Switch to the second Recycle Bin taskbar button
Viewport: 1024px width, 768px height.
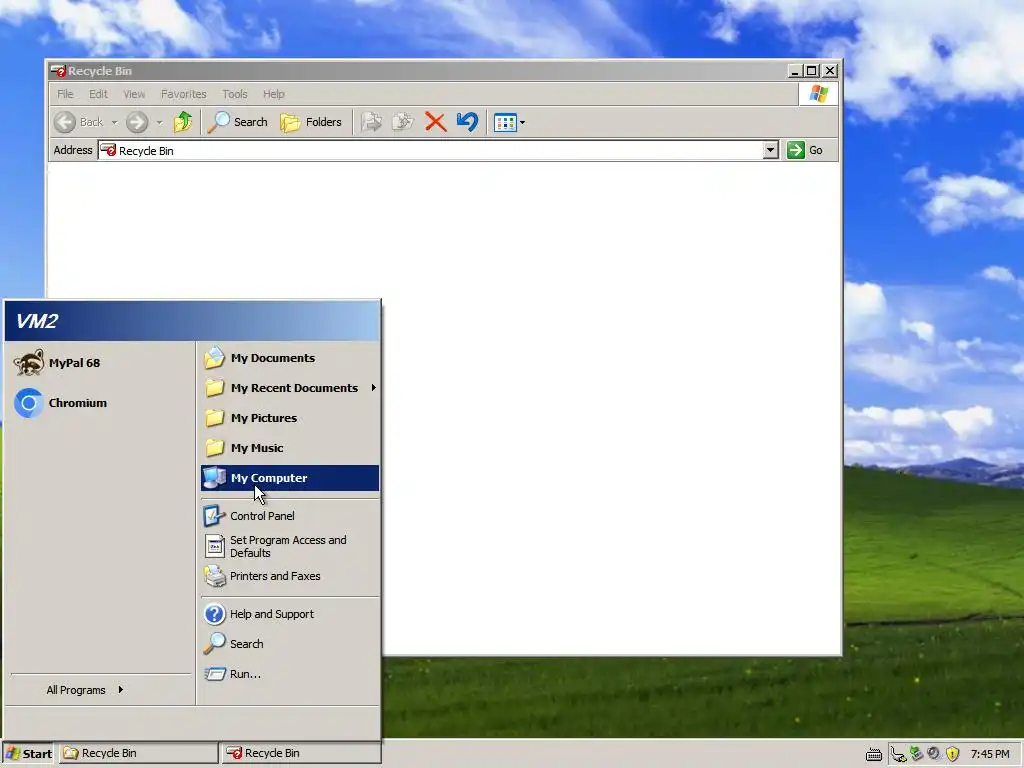[300, 754]
